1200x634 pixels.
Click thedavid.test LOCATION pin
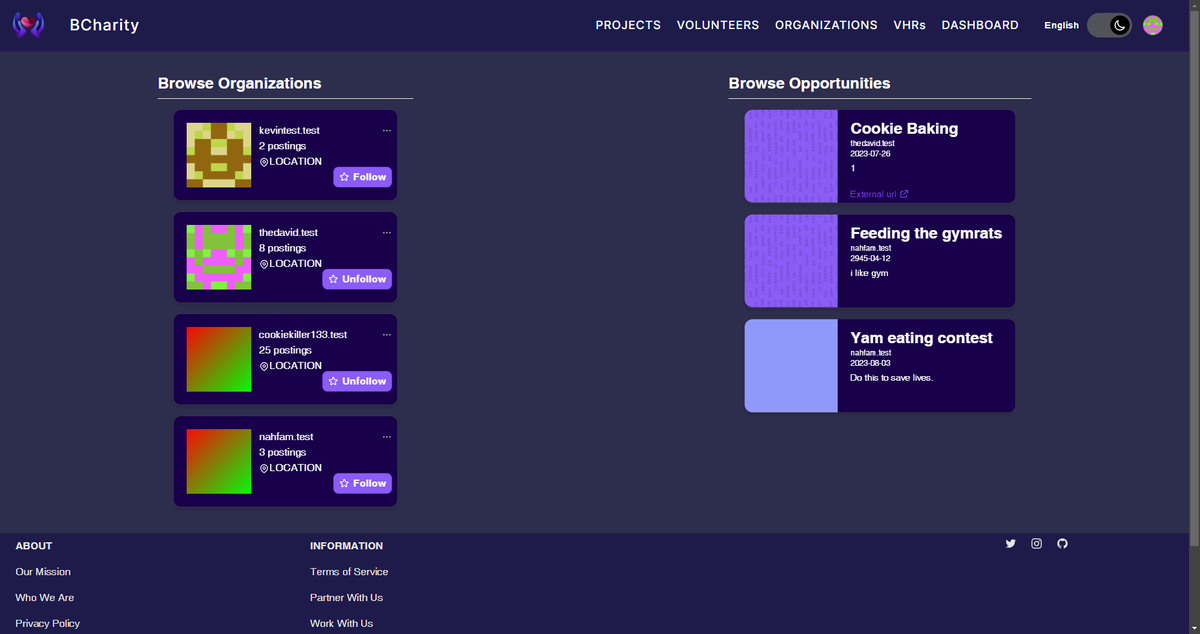[x=264, y=264]
